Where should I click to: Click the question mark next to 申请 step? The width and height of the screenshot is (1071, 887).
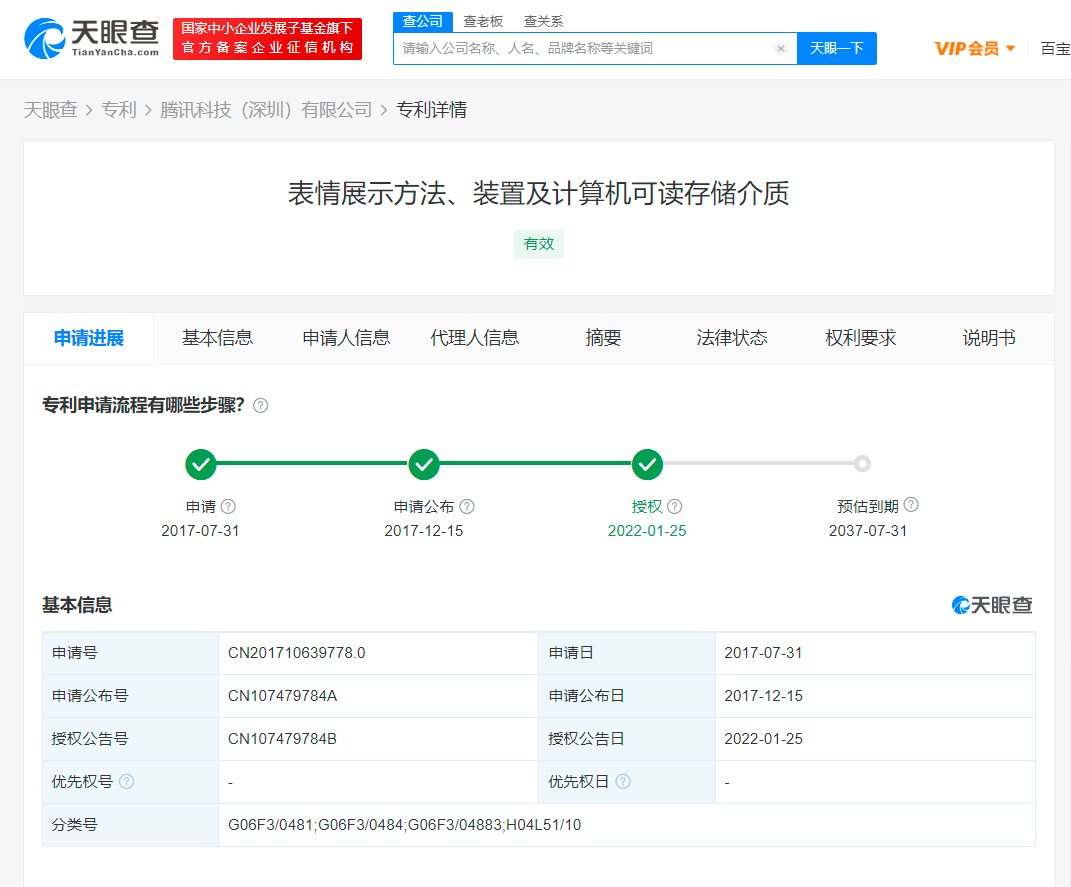tap(228, 506)
